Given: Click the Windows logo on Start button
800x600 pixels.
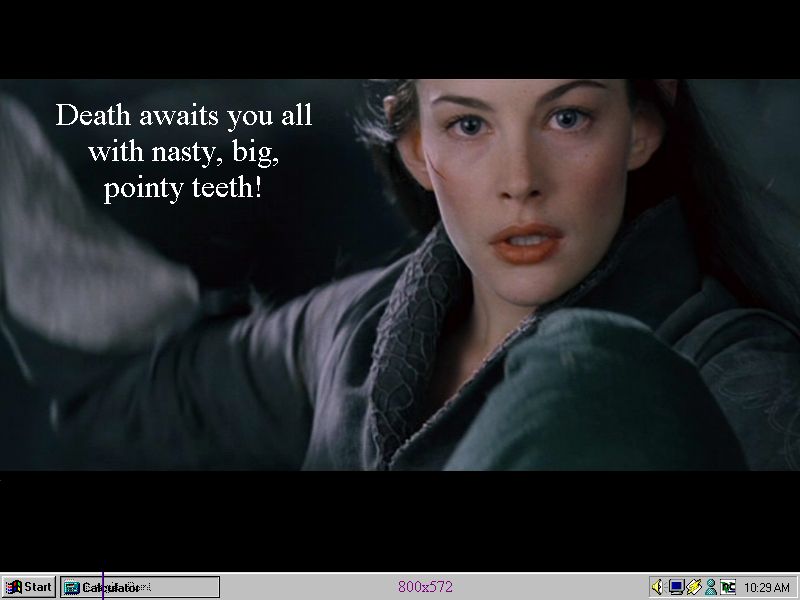Looking at the screenshot, I should pyautogui.click(x=13, y=587).
